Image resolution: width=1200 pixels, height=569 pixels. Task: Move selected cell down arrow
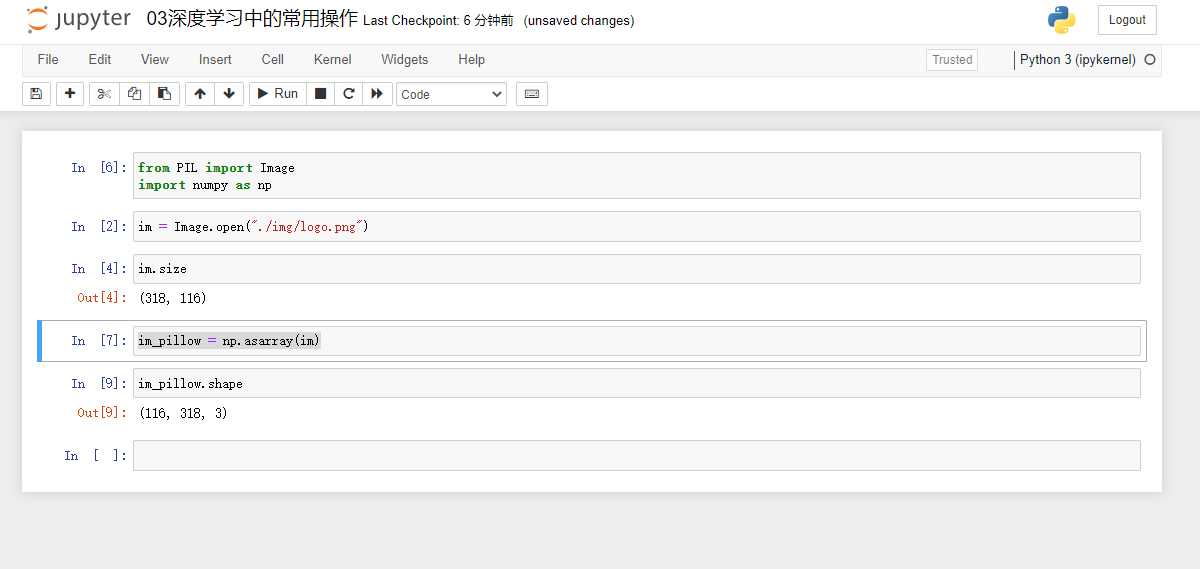229,94
